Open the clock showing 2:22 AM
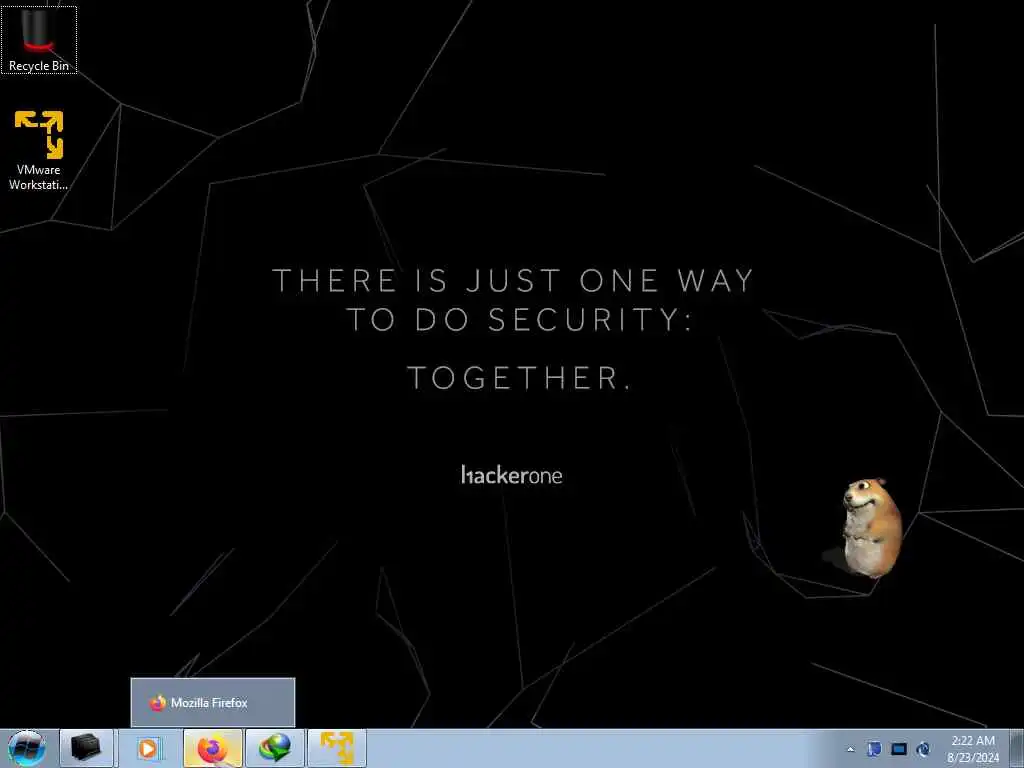This screenshot has height=768, width=1024. point(972,749)
